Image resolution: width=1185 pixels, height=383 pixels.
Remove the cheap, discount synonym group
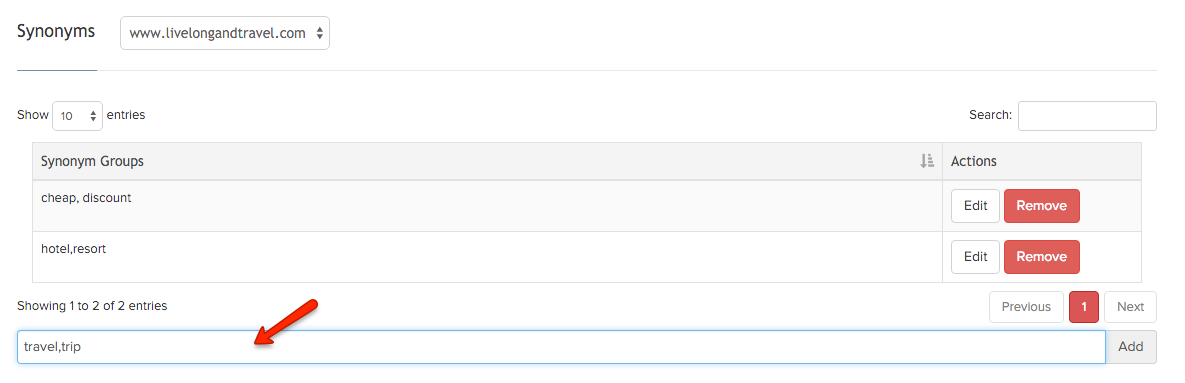click(1041, 205)
